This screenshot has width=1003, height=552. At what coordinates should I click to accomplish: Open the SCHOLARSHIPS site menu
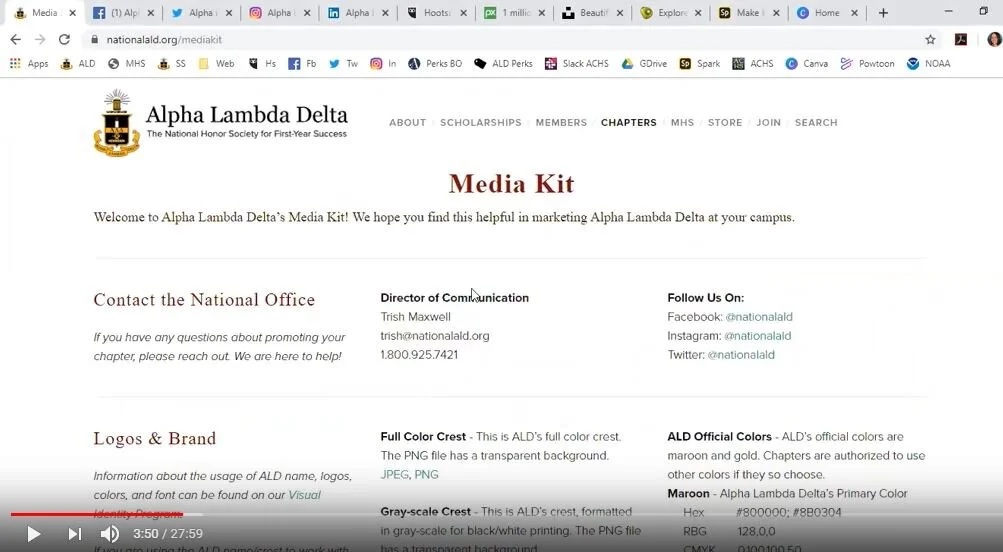pos(480,122)
